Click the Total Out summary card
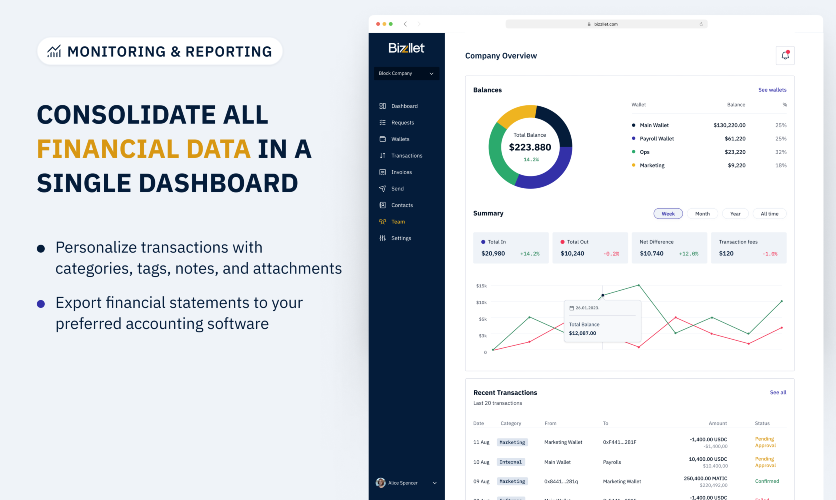The width and height of the screenshot is (836, 500). pyautogui.click(x=590, y=248)
